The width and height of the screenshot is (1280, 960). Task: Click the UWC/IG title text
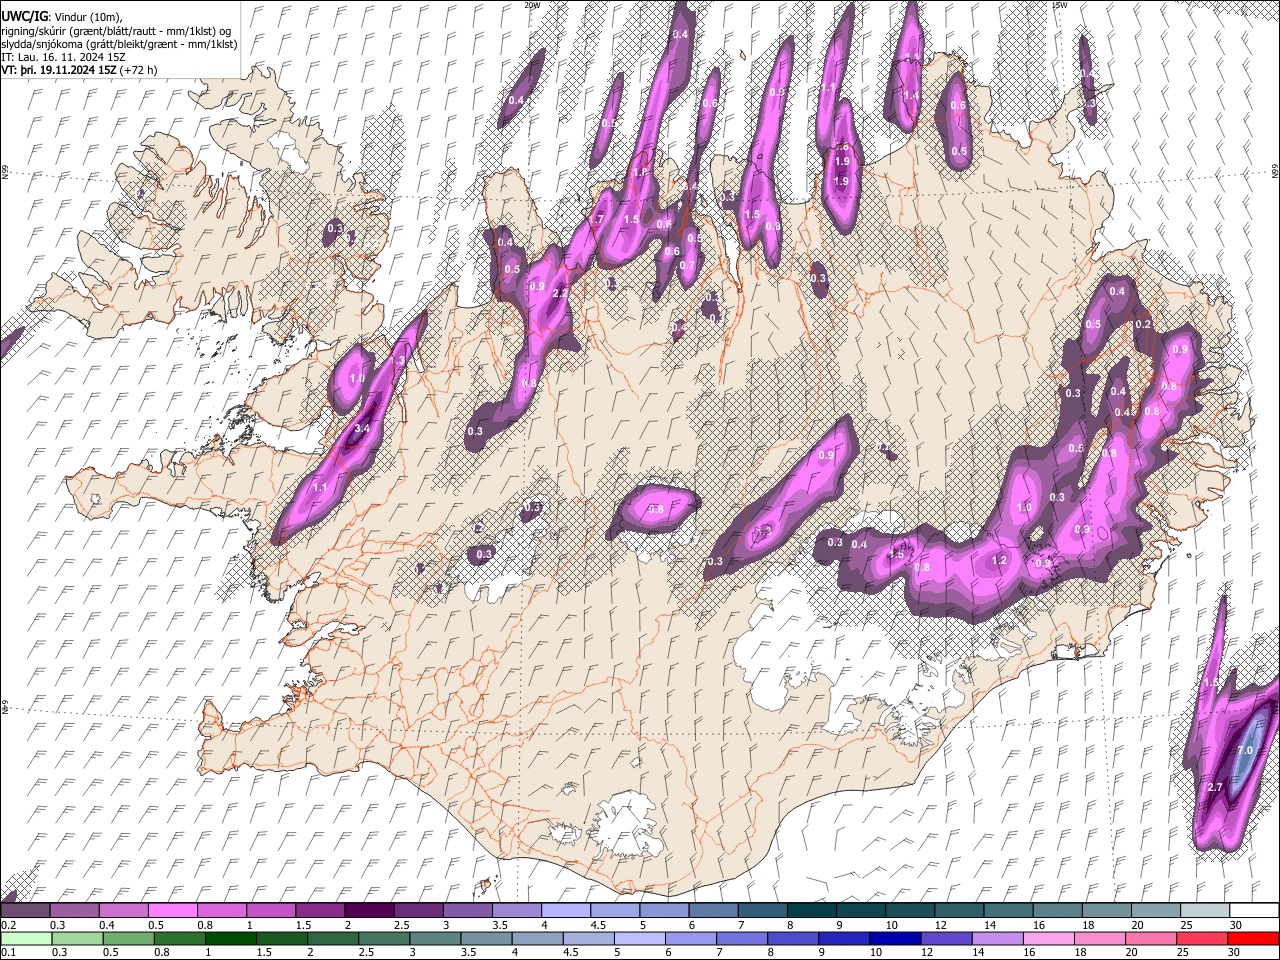tap(23, 16)
